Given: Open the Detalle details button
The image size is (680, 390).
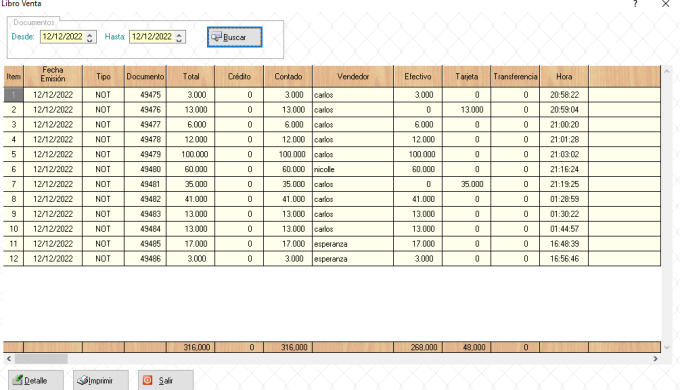Looking at the screenshot, I should [x=36, y=380].
